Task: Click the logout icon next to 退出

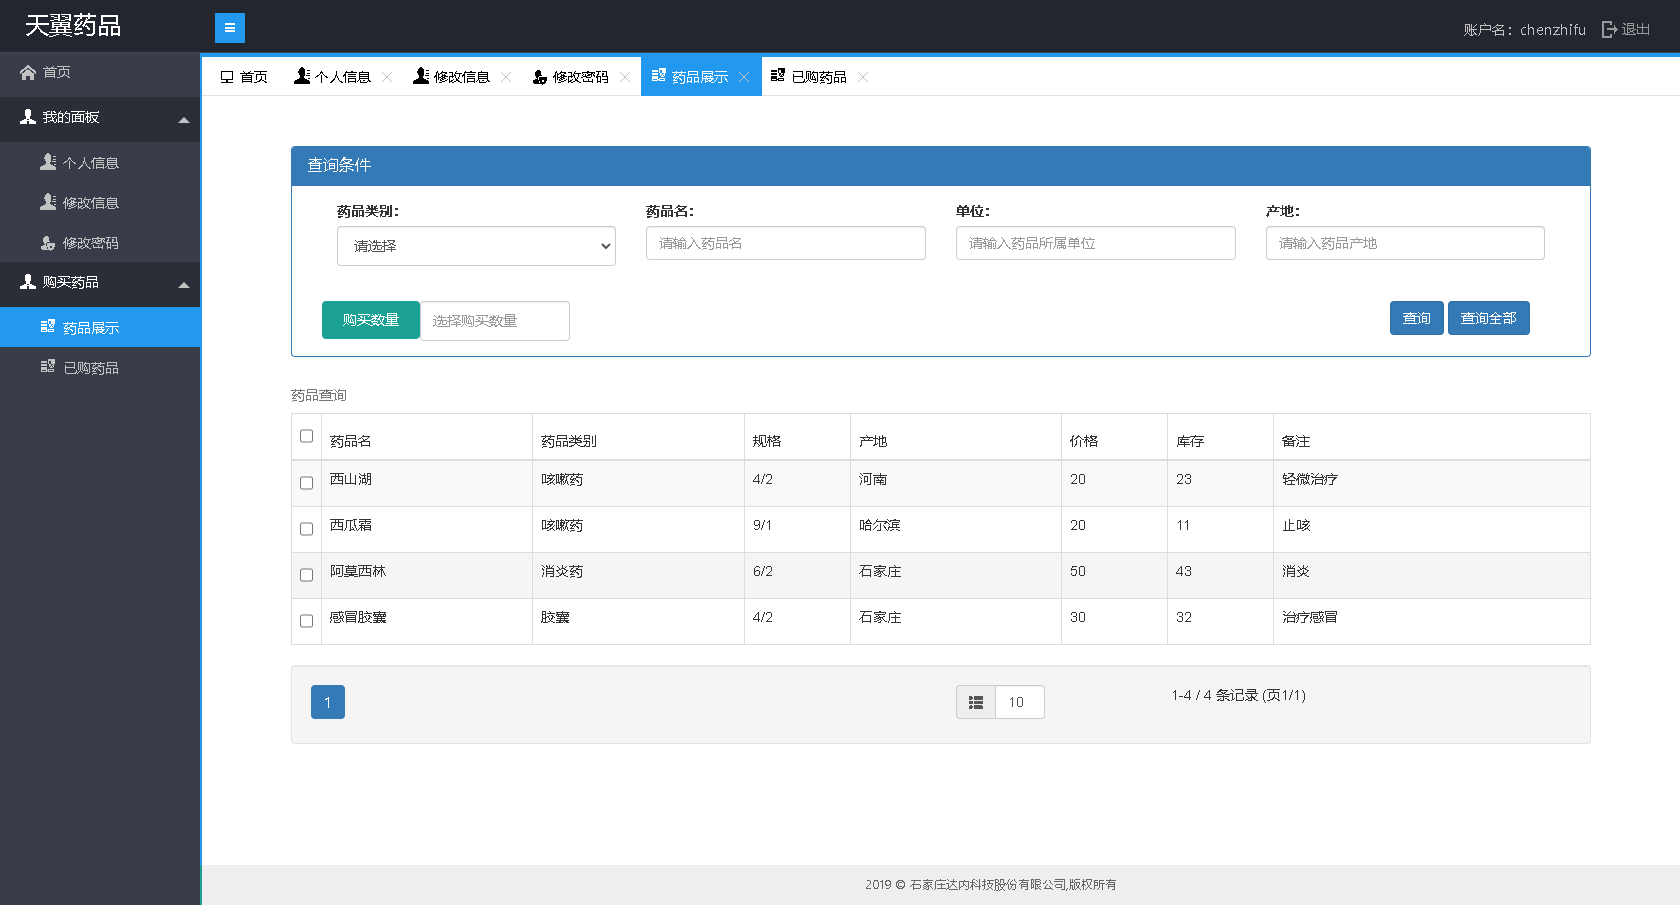Action: [x=1609, y=30]
